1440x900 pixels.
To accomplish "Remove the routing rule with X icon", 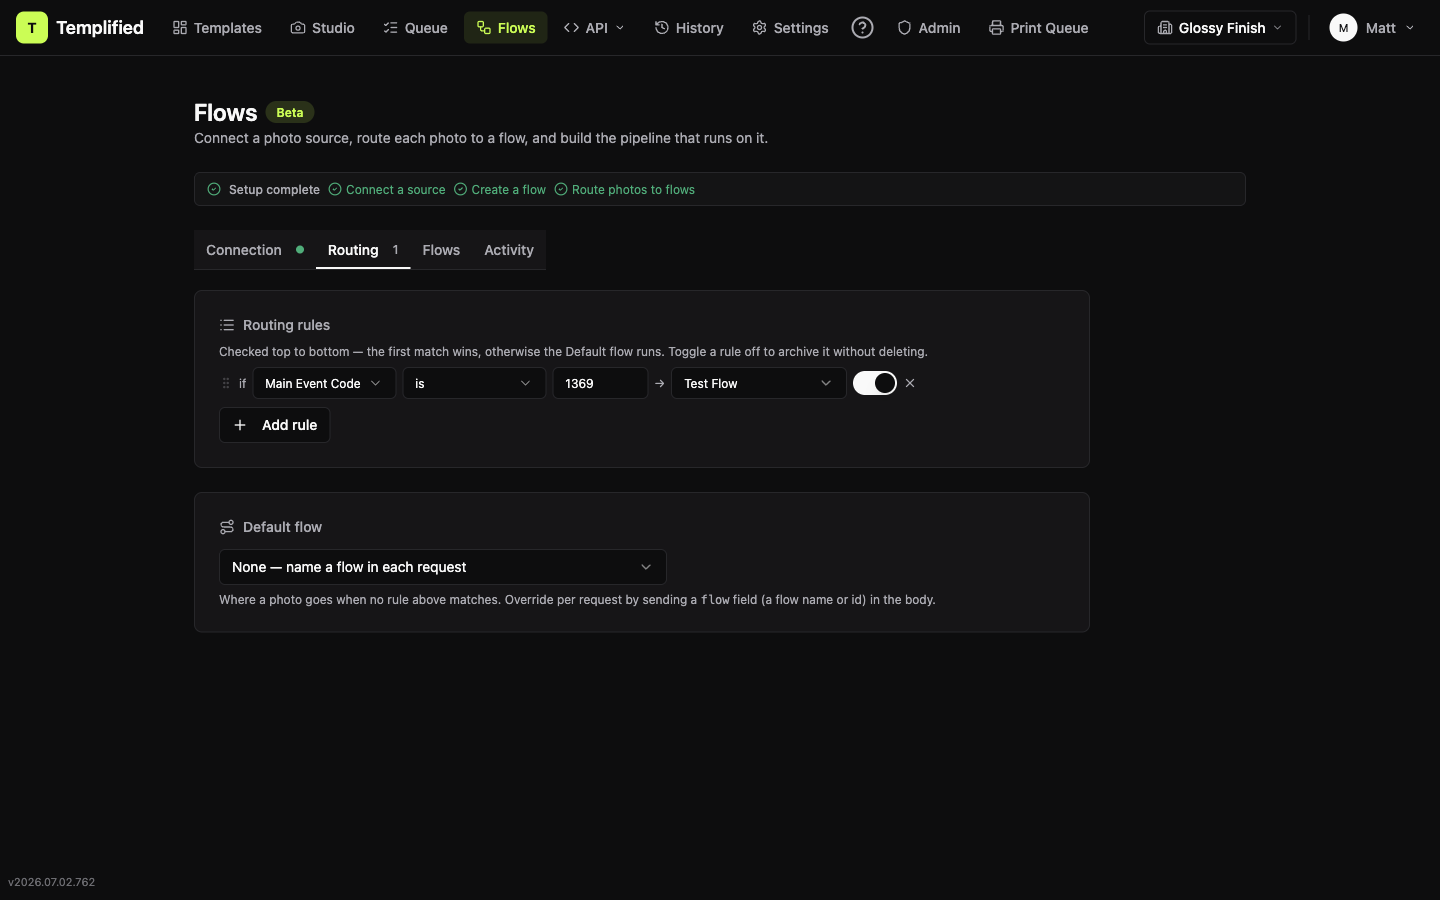I will (910, 383).
